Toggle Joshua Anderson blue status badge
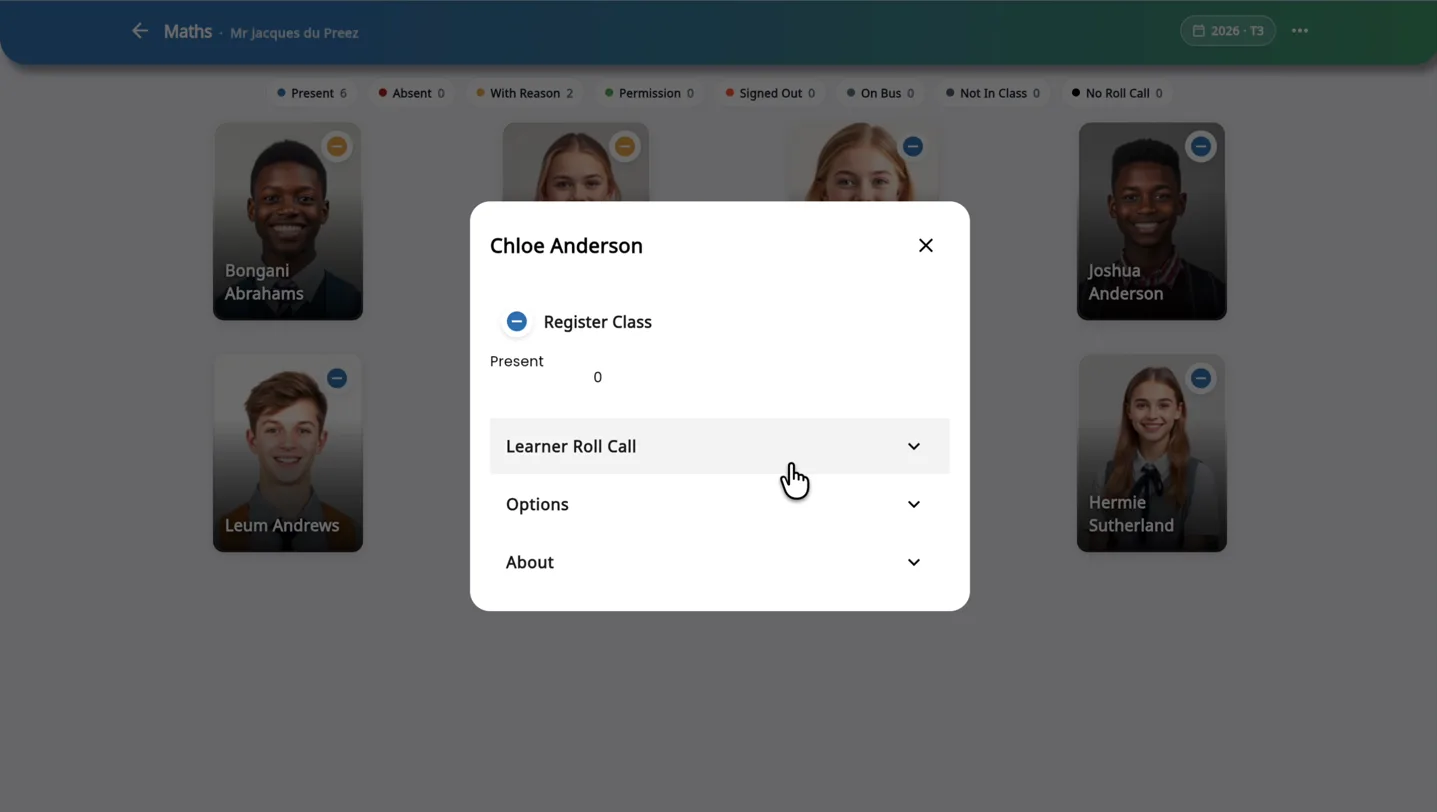The image size is (1437, 812). [1200, 146]
